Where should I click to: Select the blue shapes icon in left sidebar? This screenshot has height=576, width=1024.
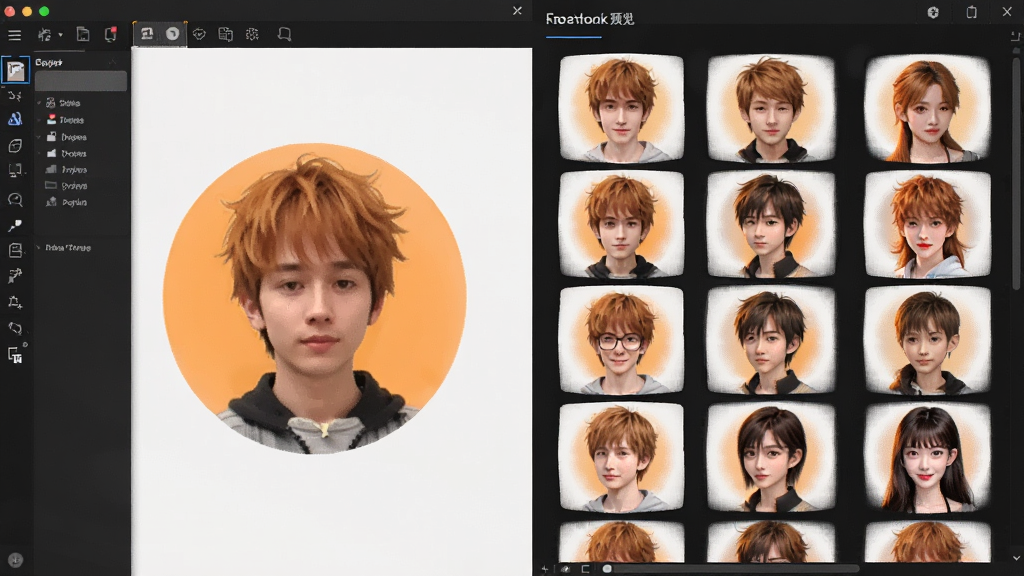pos(15,119)
